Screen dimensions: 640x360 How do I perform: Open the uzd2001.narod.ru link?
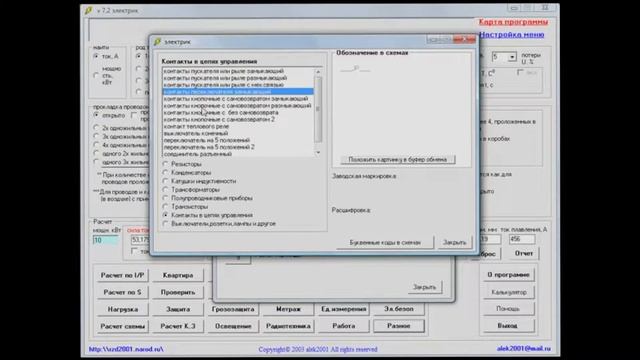click(x=126, y=349)
